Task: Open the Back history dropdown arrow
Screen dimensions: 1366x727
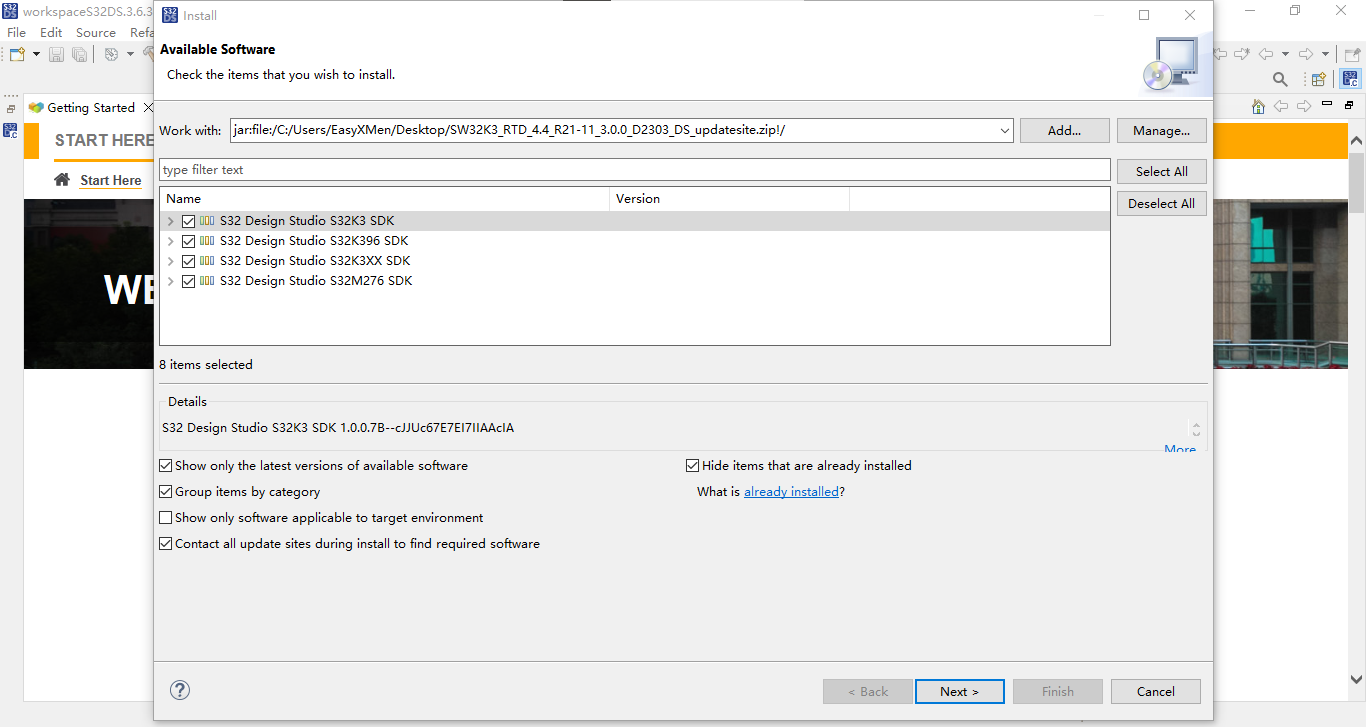Action: pos(1285,54)
